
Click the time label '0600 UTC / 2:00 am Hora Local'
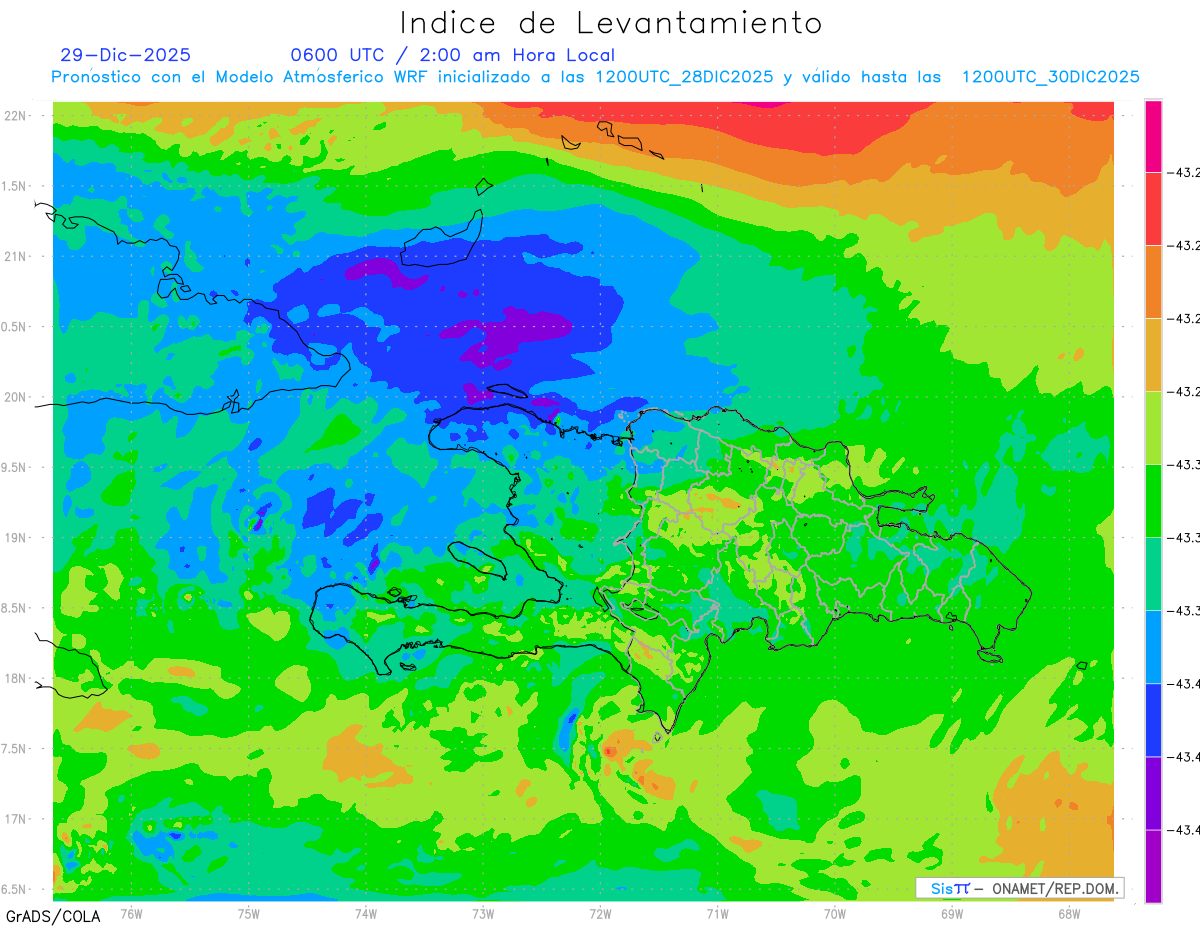click(x=452, y=55)
